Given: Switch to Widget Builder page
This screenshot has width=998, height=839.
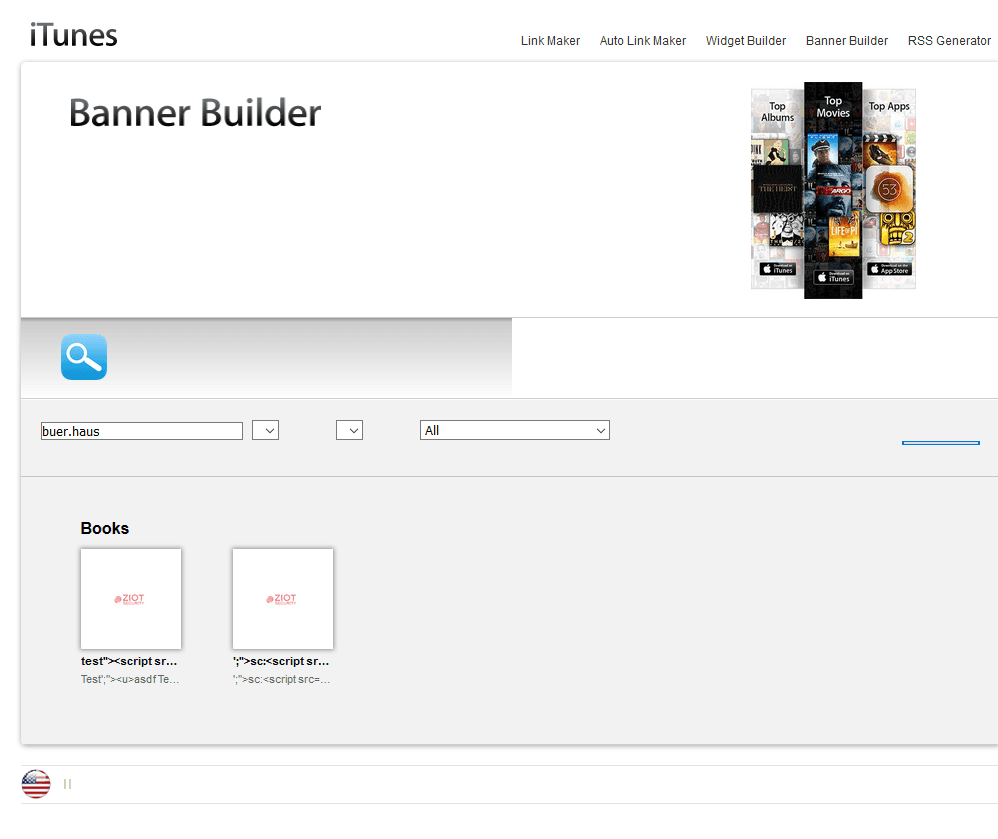Looking at the screenshot, I should click(x=746, y=41).
